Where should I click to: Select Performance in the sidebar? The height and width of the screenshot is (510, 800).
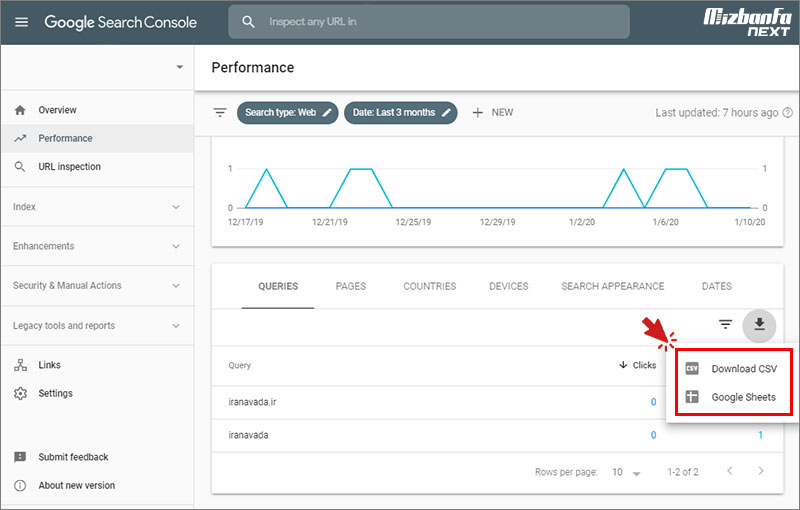[97, 138]
